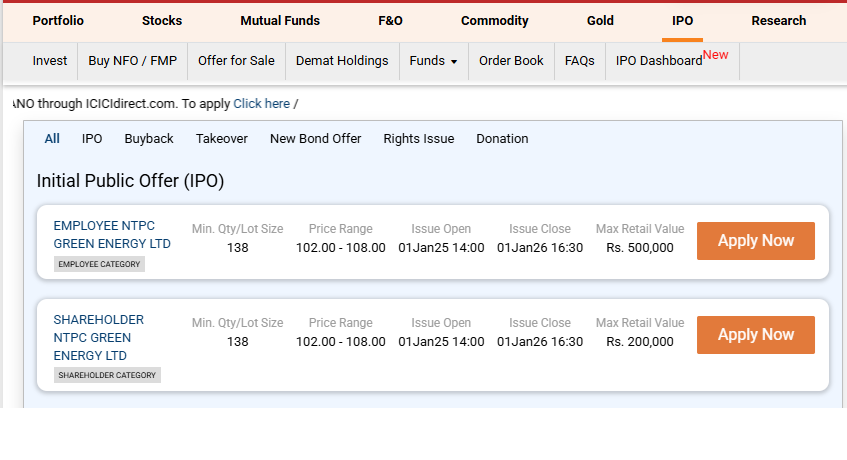Switch to the Portfolio tab
The height and width of the screenshot is (460, 847).
coord(58,21)
